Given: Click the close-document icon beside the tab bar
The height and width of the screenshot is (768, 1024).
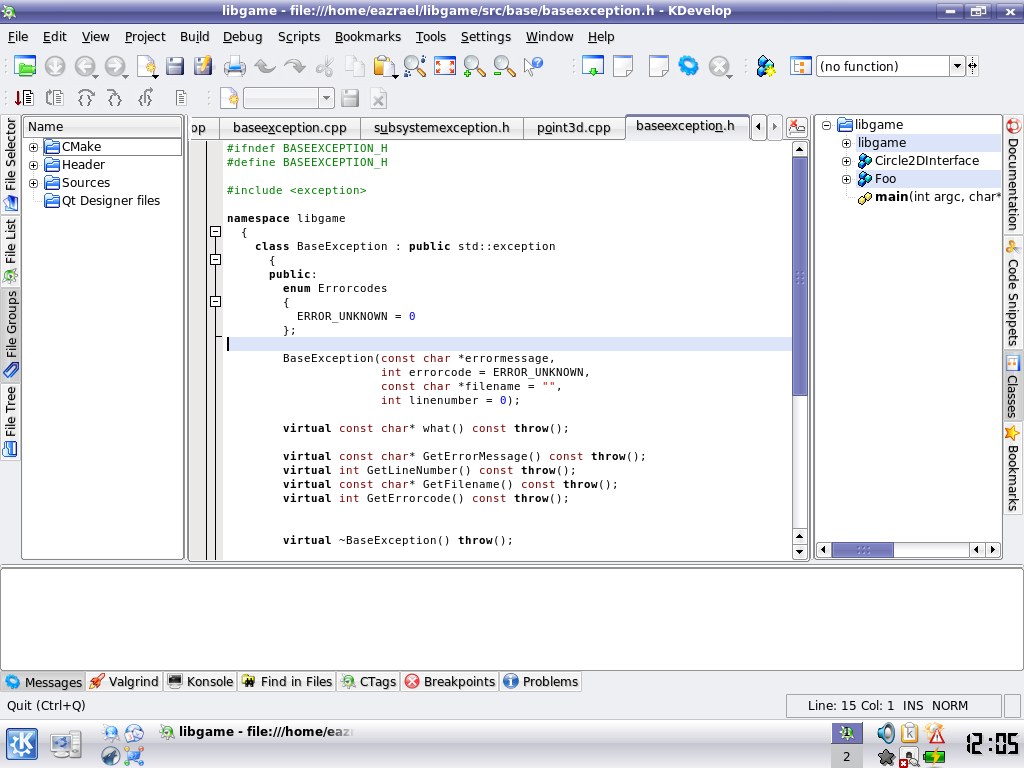Looking at the screenshot, I should (x=796, y=127).
